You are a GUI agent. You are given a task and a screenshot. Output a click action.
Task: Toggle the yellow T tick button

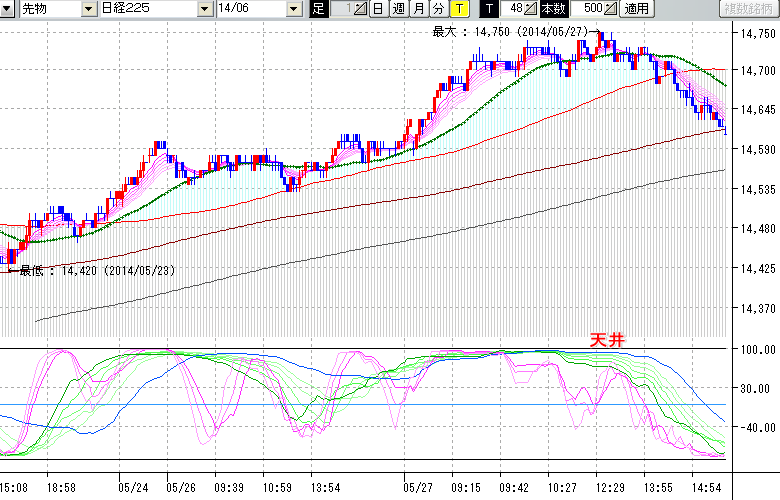click(x=459, y=9)
